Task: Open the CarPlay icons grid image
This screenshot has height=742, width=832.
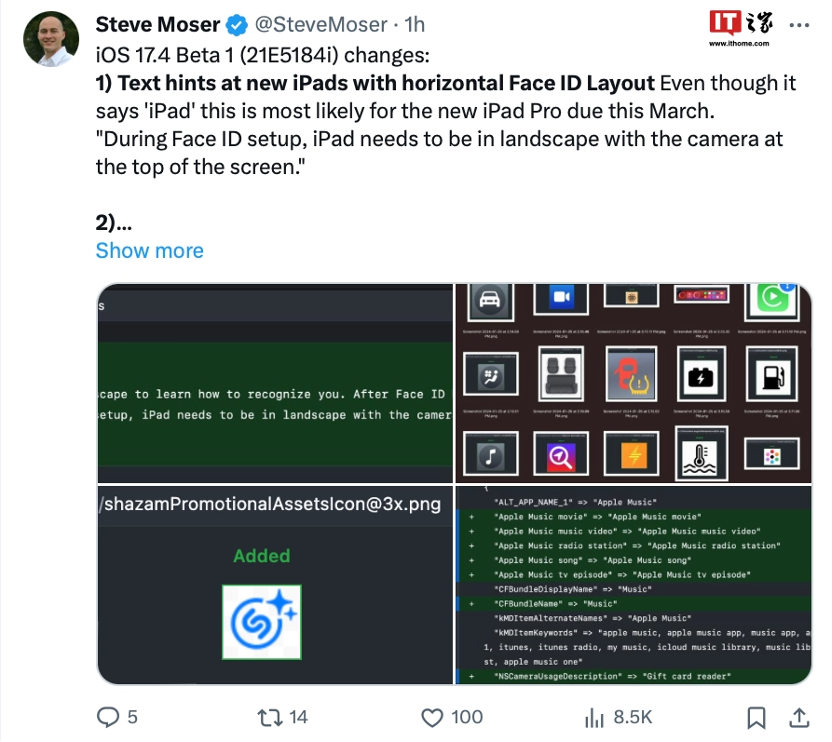Action: 634,383
